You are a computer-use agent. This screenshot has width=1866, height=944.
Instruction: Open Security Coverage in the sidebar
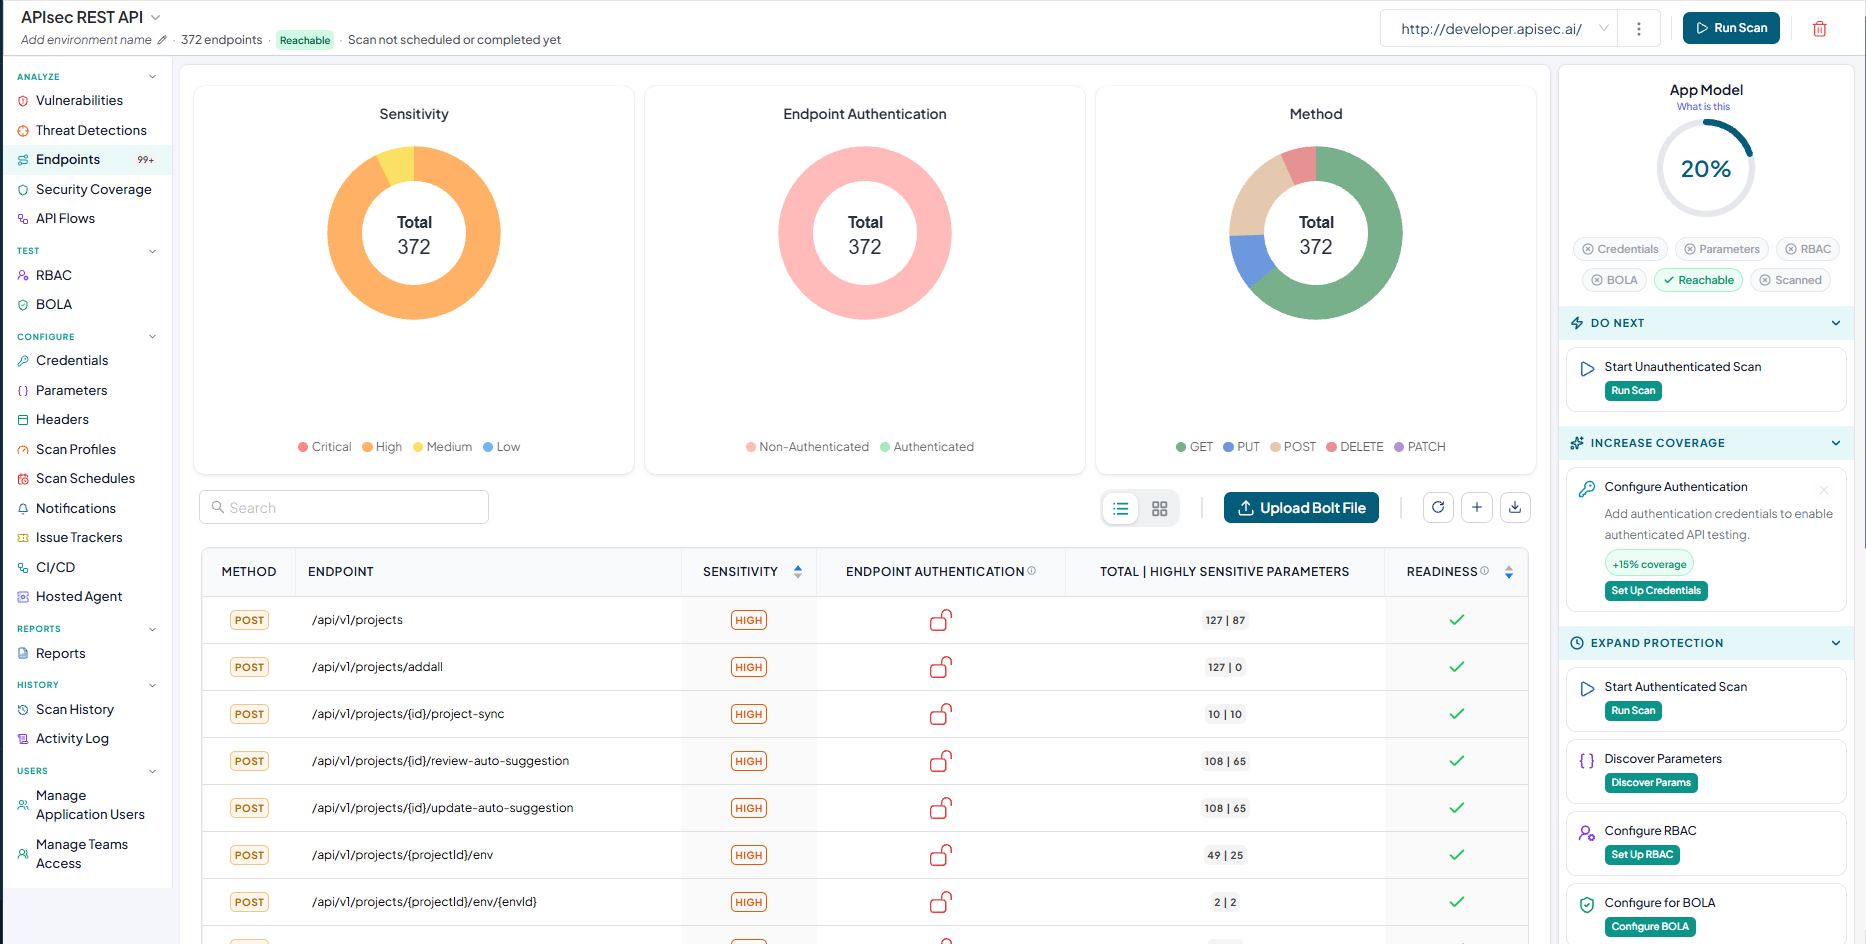93,189
